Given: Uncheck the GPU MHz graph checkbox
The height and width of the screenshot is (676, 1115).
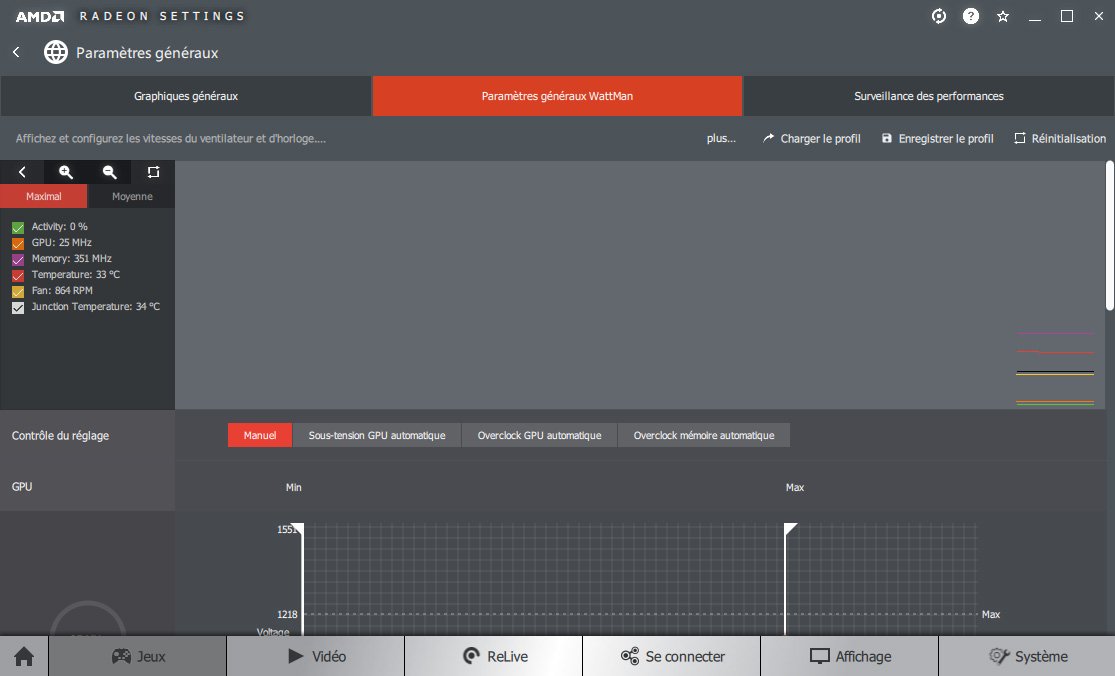Looking at the screenshot, I should click(18, 244).
